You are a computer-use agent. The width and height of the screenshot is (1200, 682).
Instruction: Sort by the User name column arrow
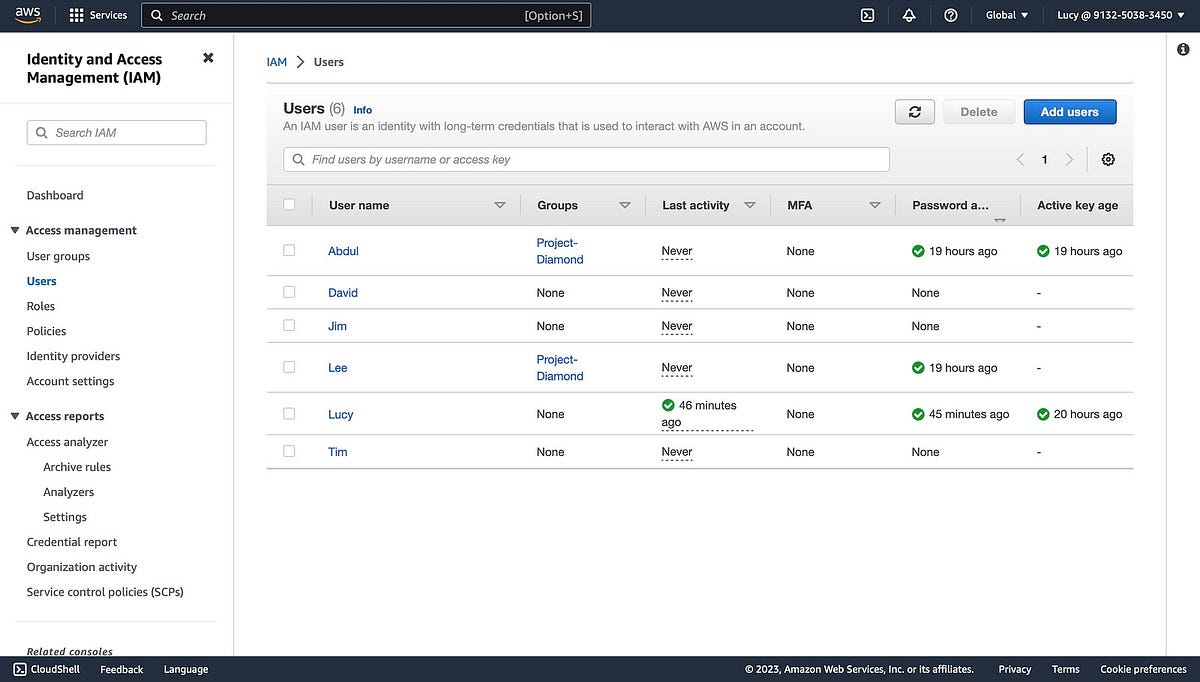point(500,205)
